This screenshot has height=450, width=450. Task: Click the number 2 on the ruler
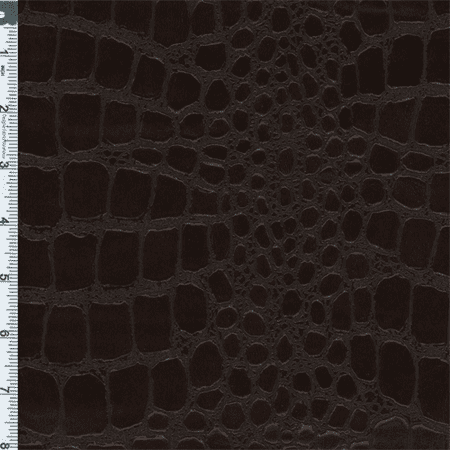[4, 109]
